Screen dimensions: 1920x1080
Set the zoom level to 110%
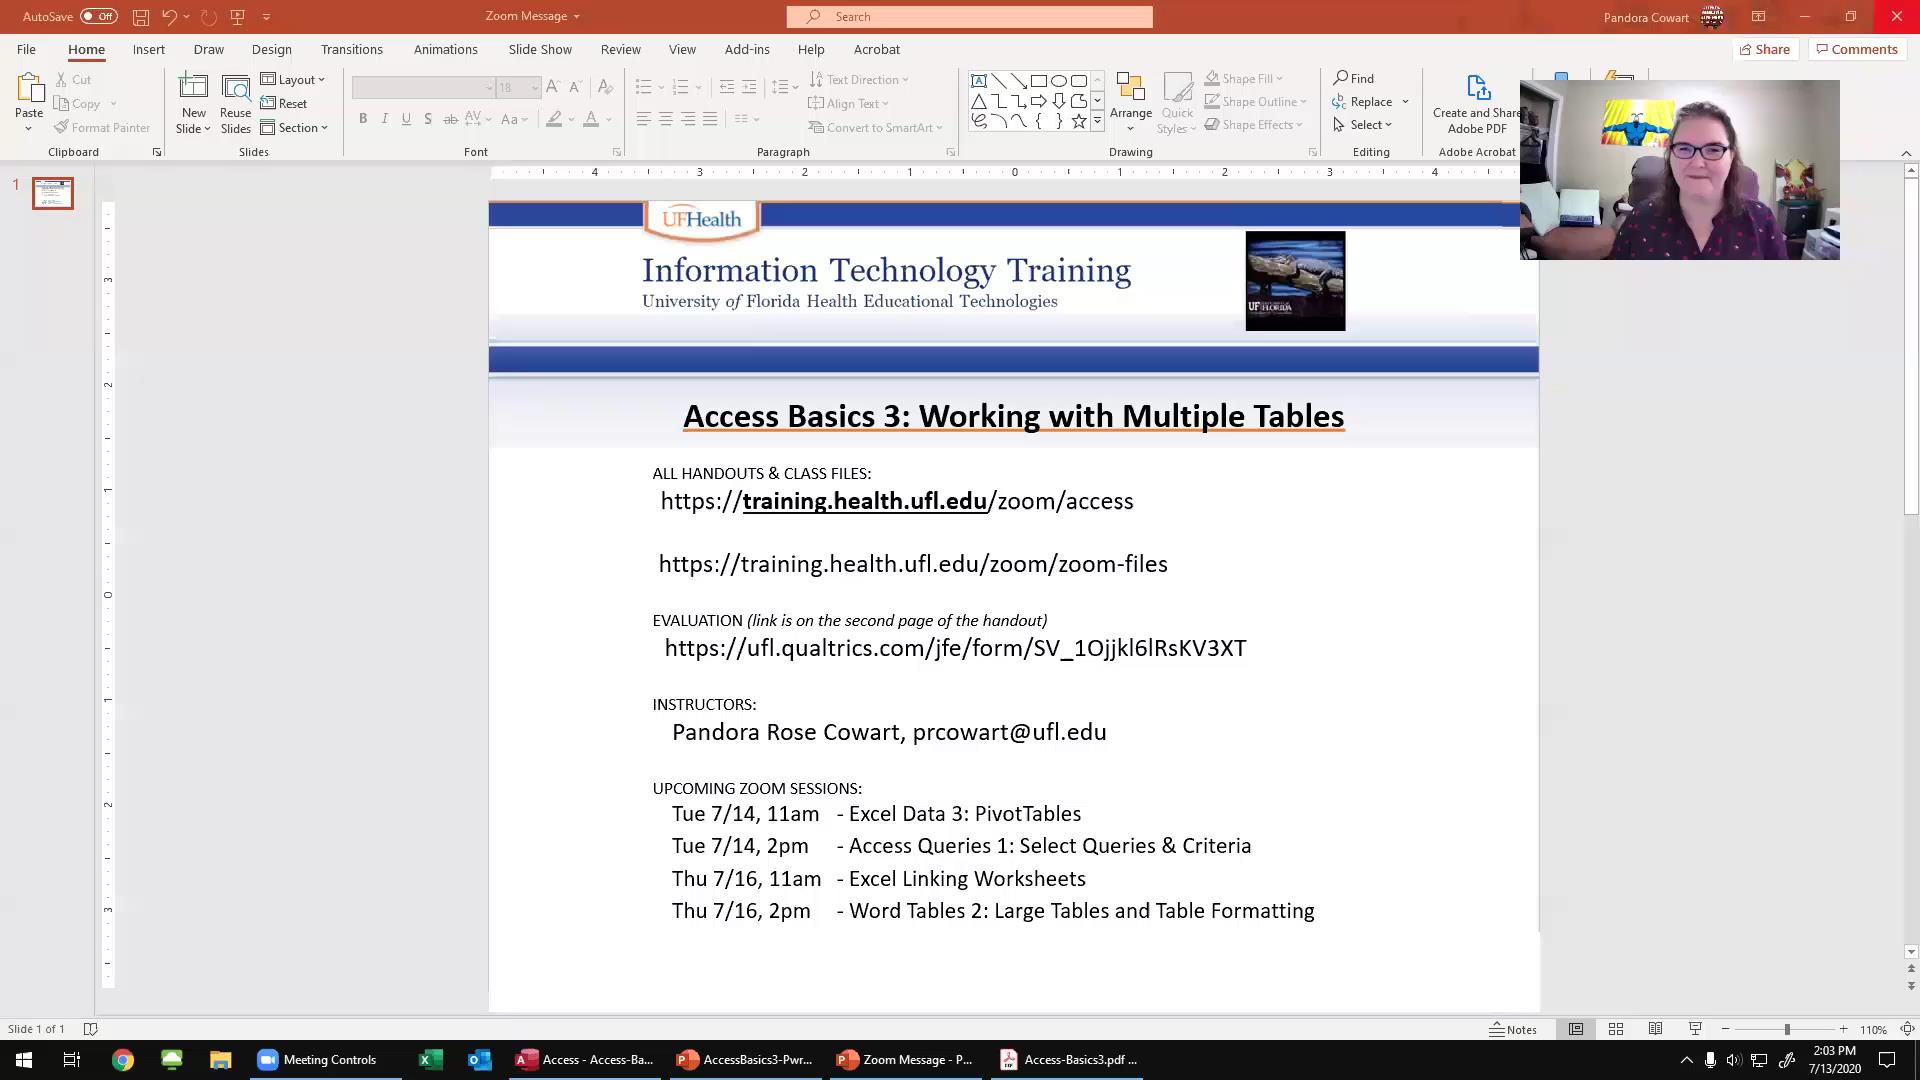1872,1029
